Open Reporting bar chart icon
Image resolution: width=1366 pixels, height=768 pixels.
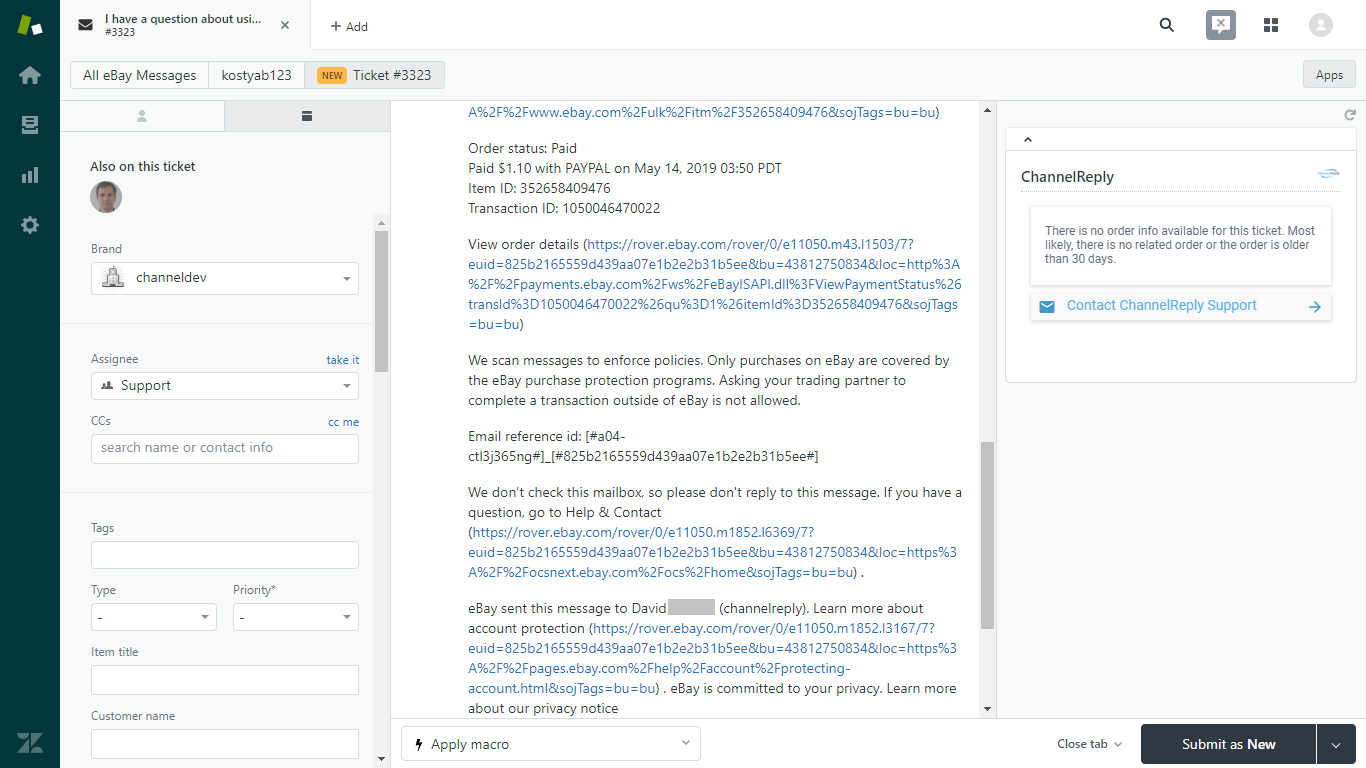tap(30, 175)
